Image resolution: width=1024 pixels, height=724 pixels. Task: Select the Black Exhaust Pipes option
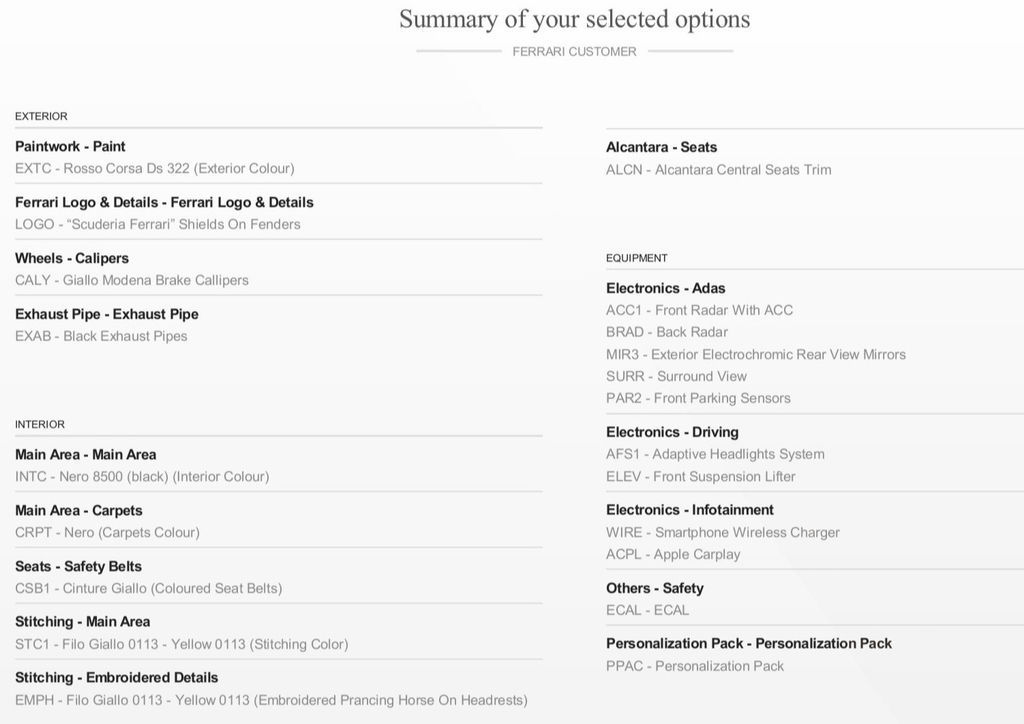tap(101, 336)
